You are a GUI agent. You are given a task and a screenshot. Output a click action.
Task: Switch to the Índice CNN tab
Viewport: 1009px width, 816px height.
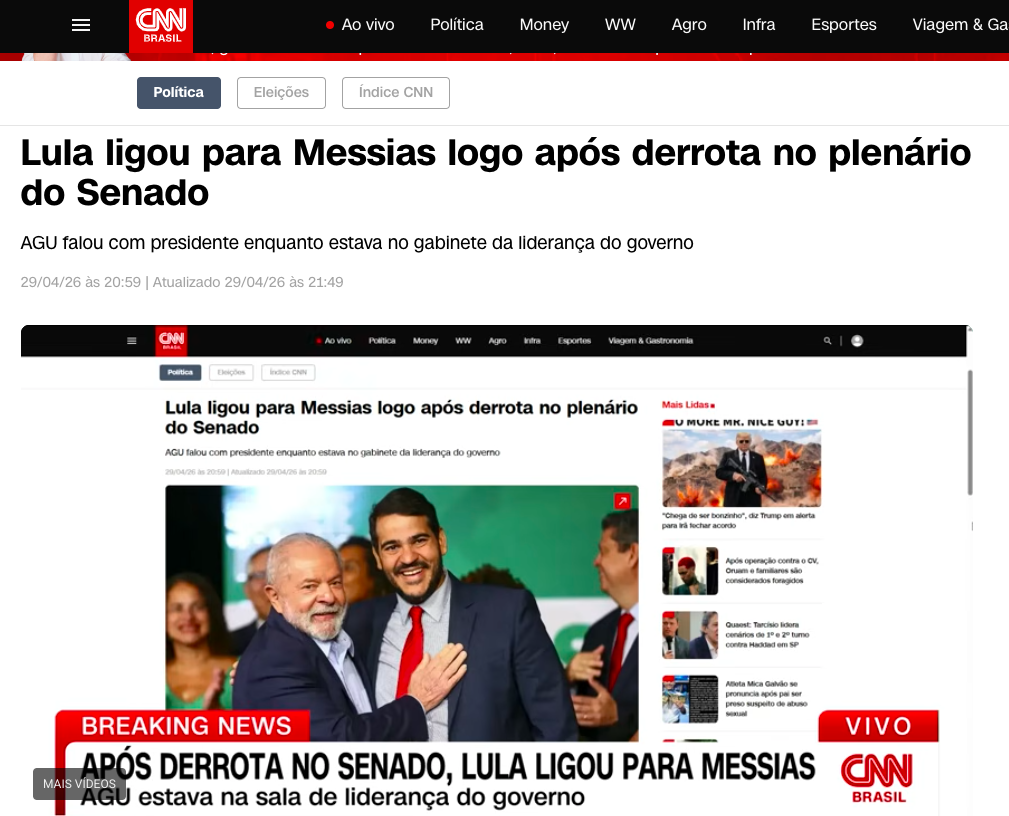396,93
